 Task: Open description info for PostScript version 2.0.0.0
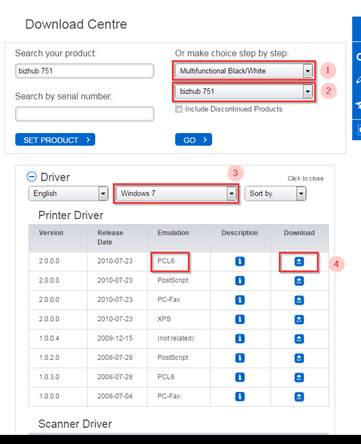coord(240,281)
